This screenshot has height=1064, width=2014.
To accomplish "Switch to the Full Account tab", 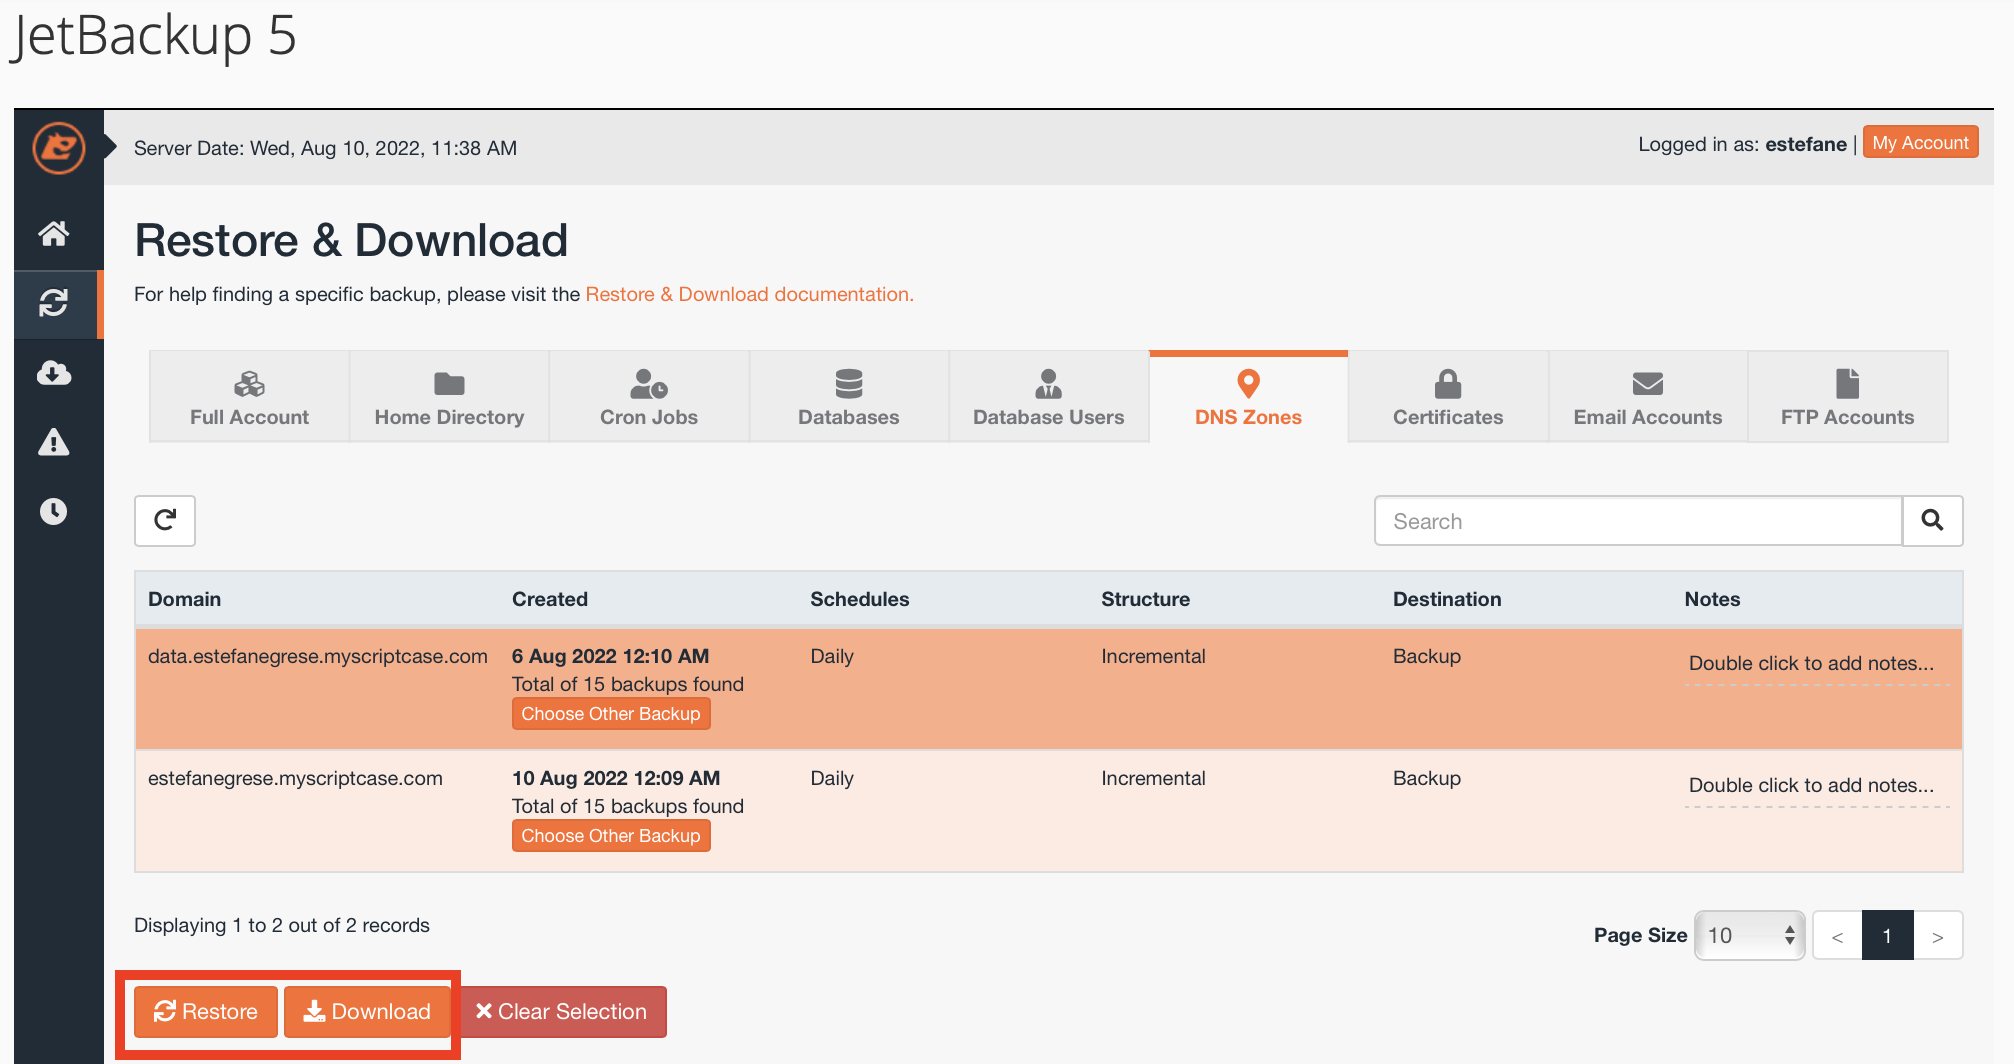I will coord(249,397).
